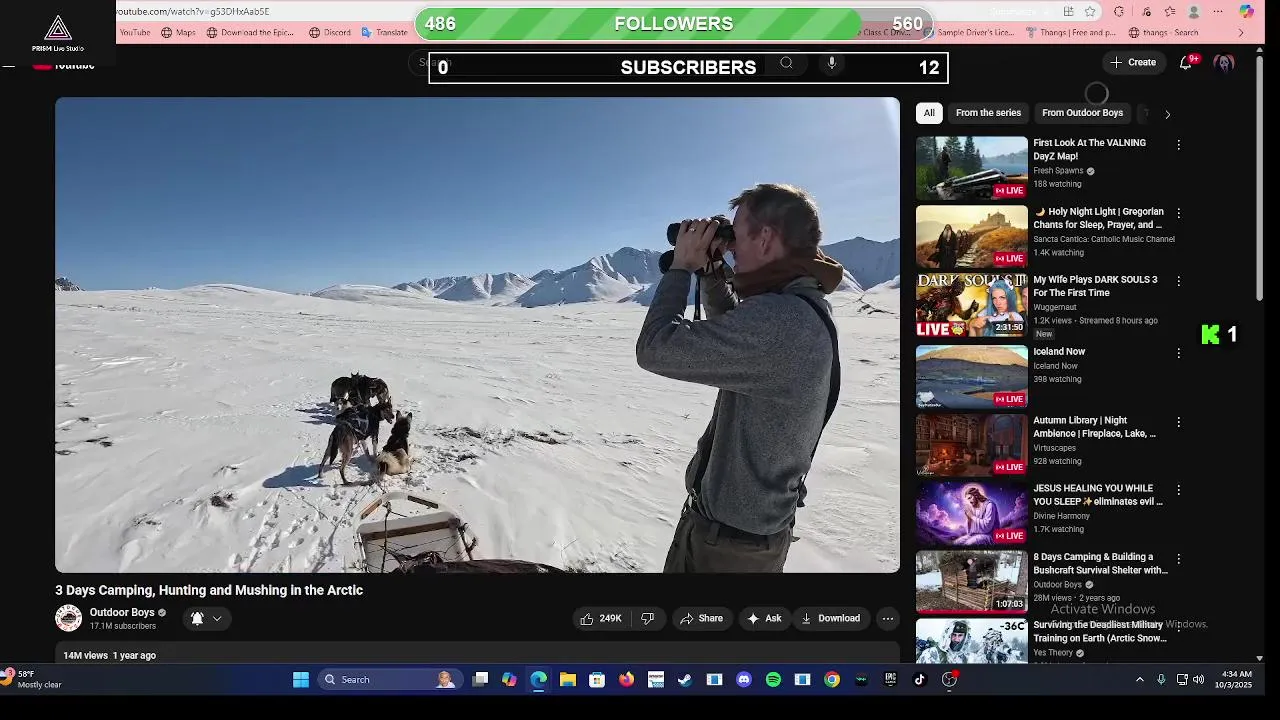Open the Autumn Library Night Ambience title
The height and width of the screenshot is (720, 1280).
point(1094,427)
